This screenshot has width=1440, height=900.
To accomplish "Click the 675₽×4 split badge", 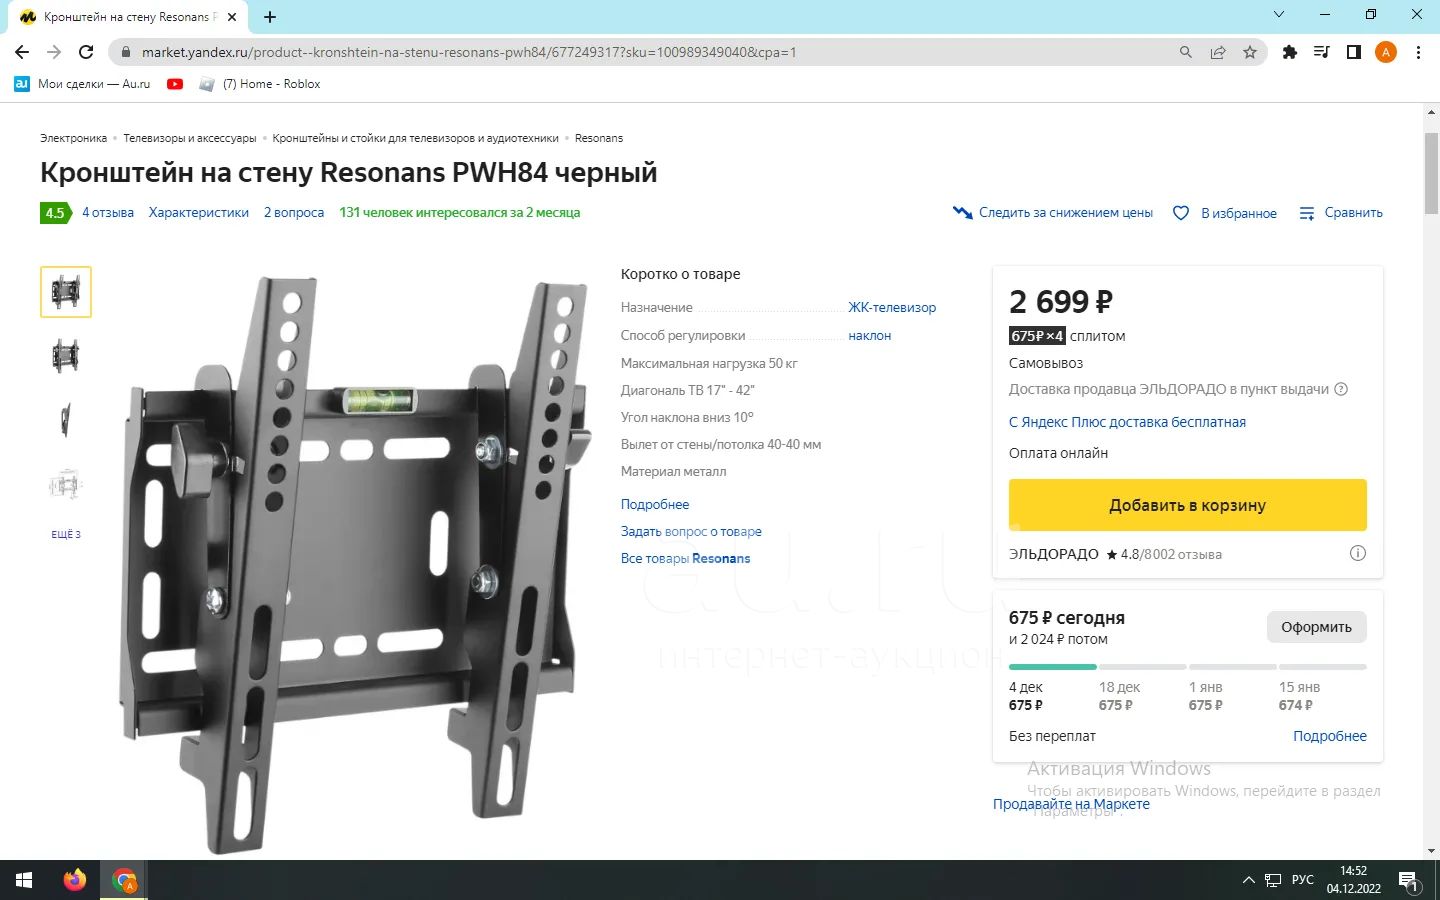I will [1037, 336].
